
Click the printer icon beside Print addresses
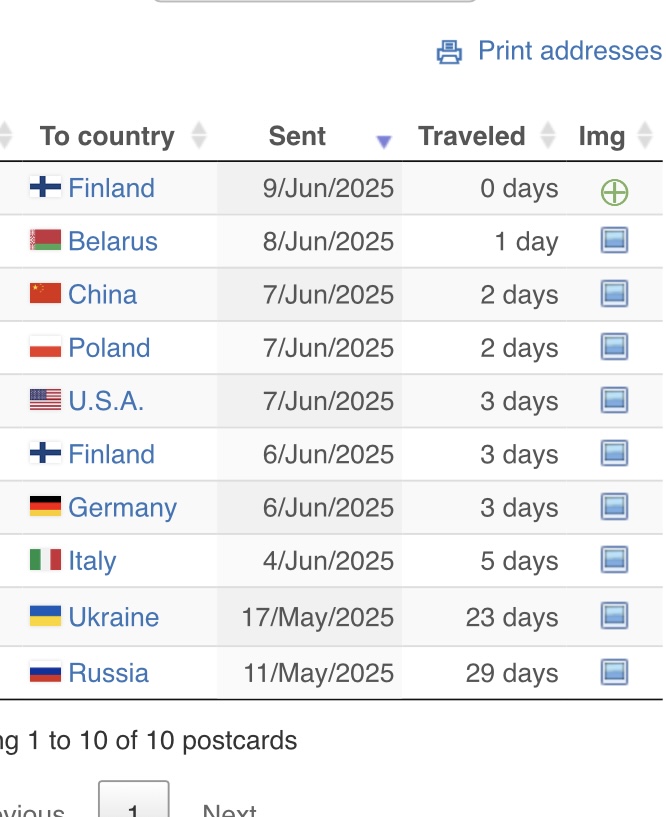click(449, 52)
